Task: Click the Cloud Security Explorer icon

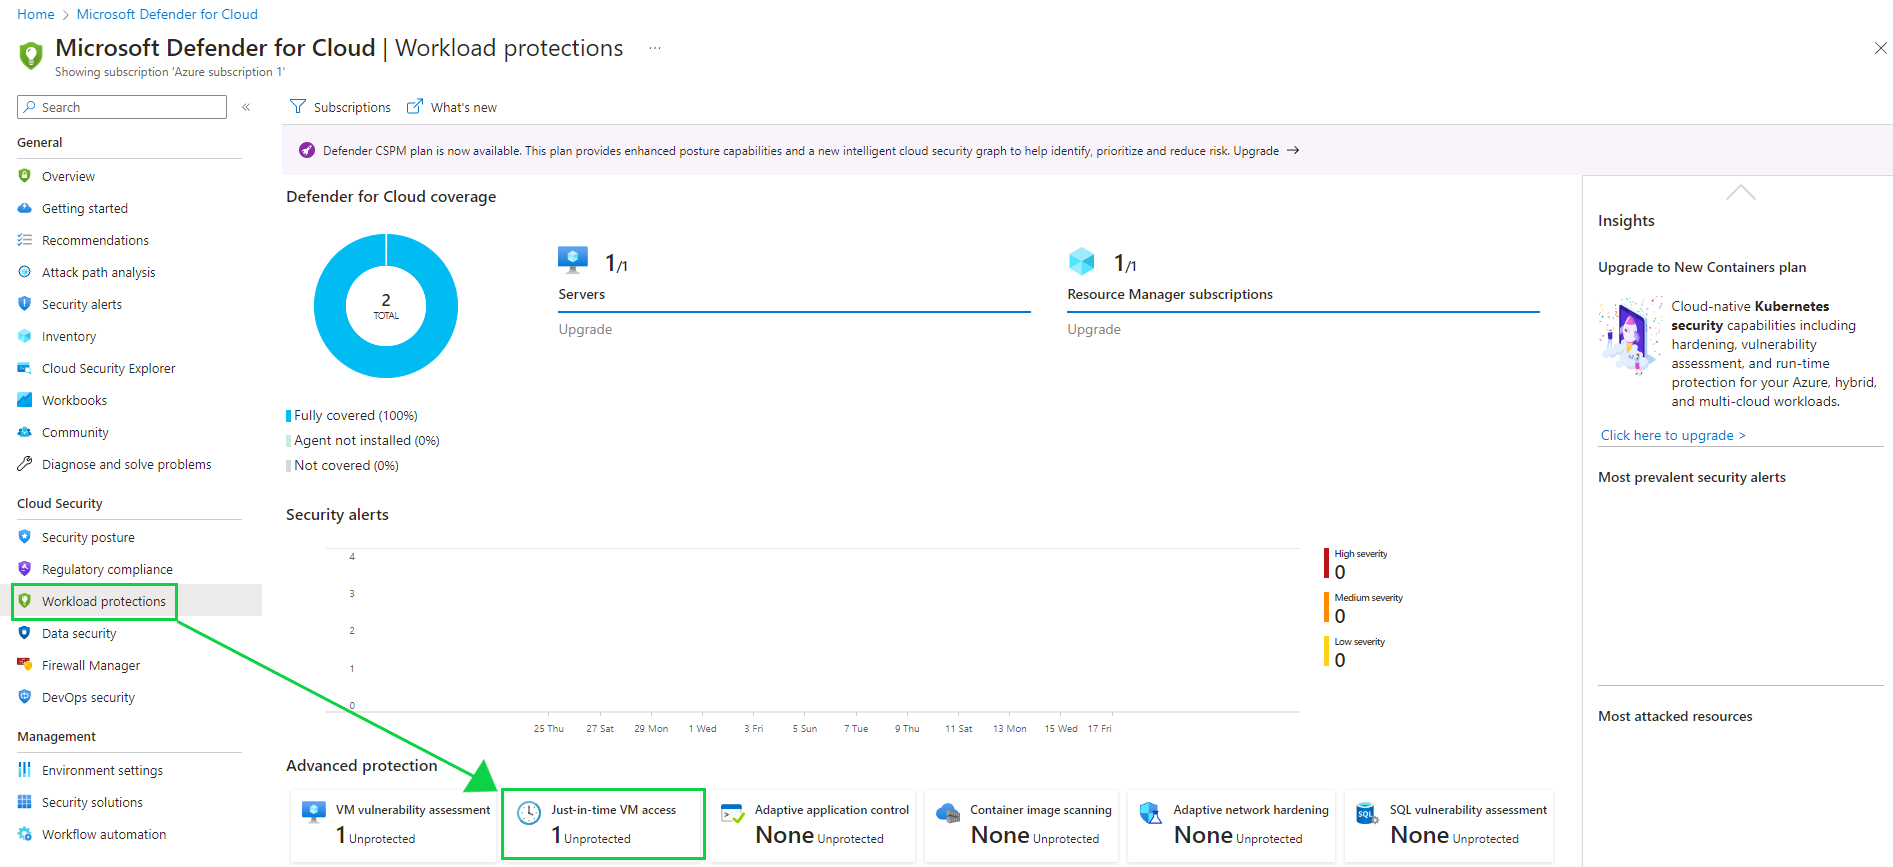Action: coord(25,368)
